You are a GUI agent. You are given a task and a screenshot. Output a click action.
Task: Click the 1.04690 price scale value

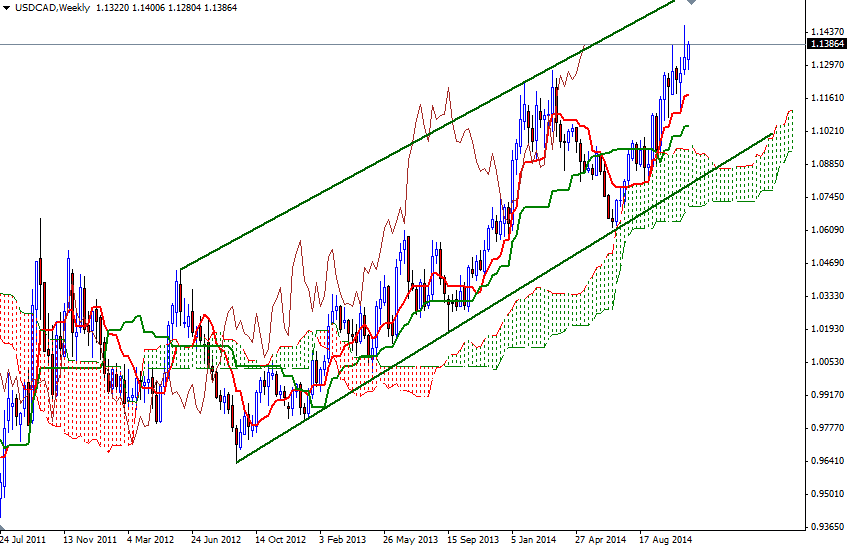827,263
